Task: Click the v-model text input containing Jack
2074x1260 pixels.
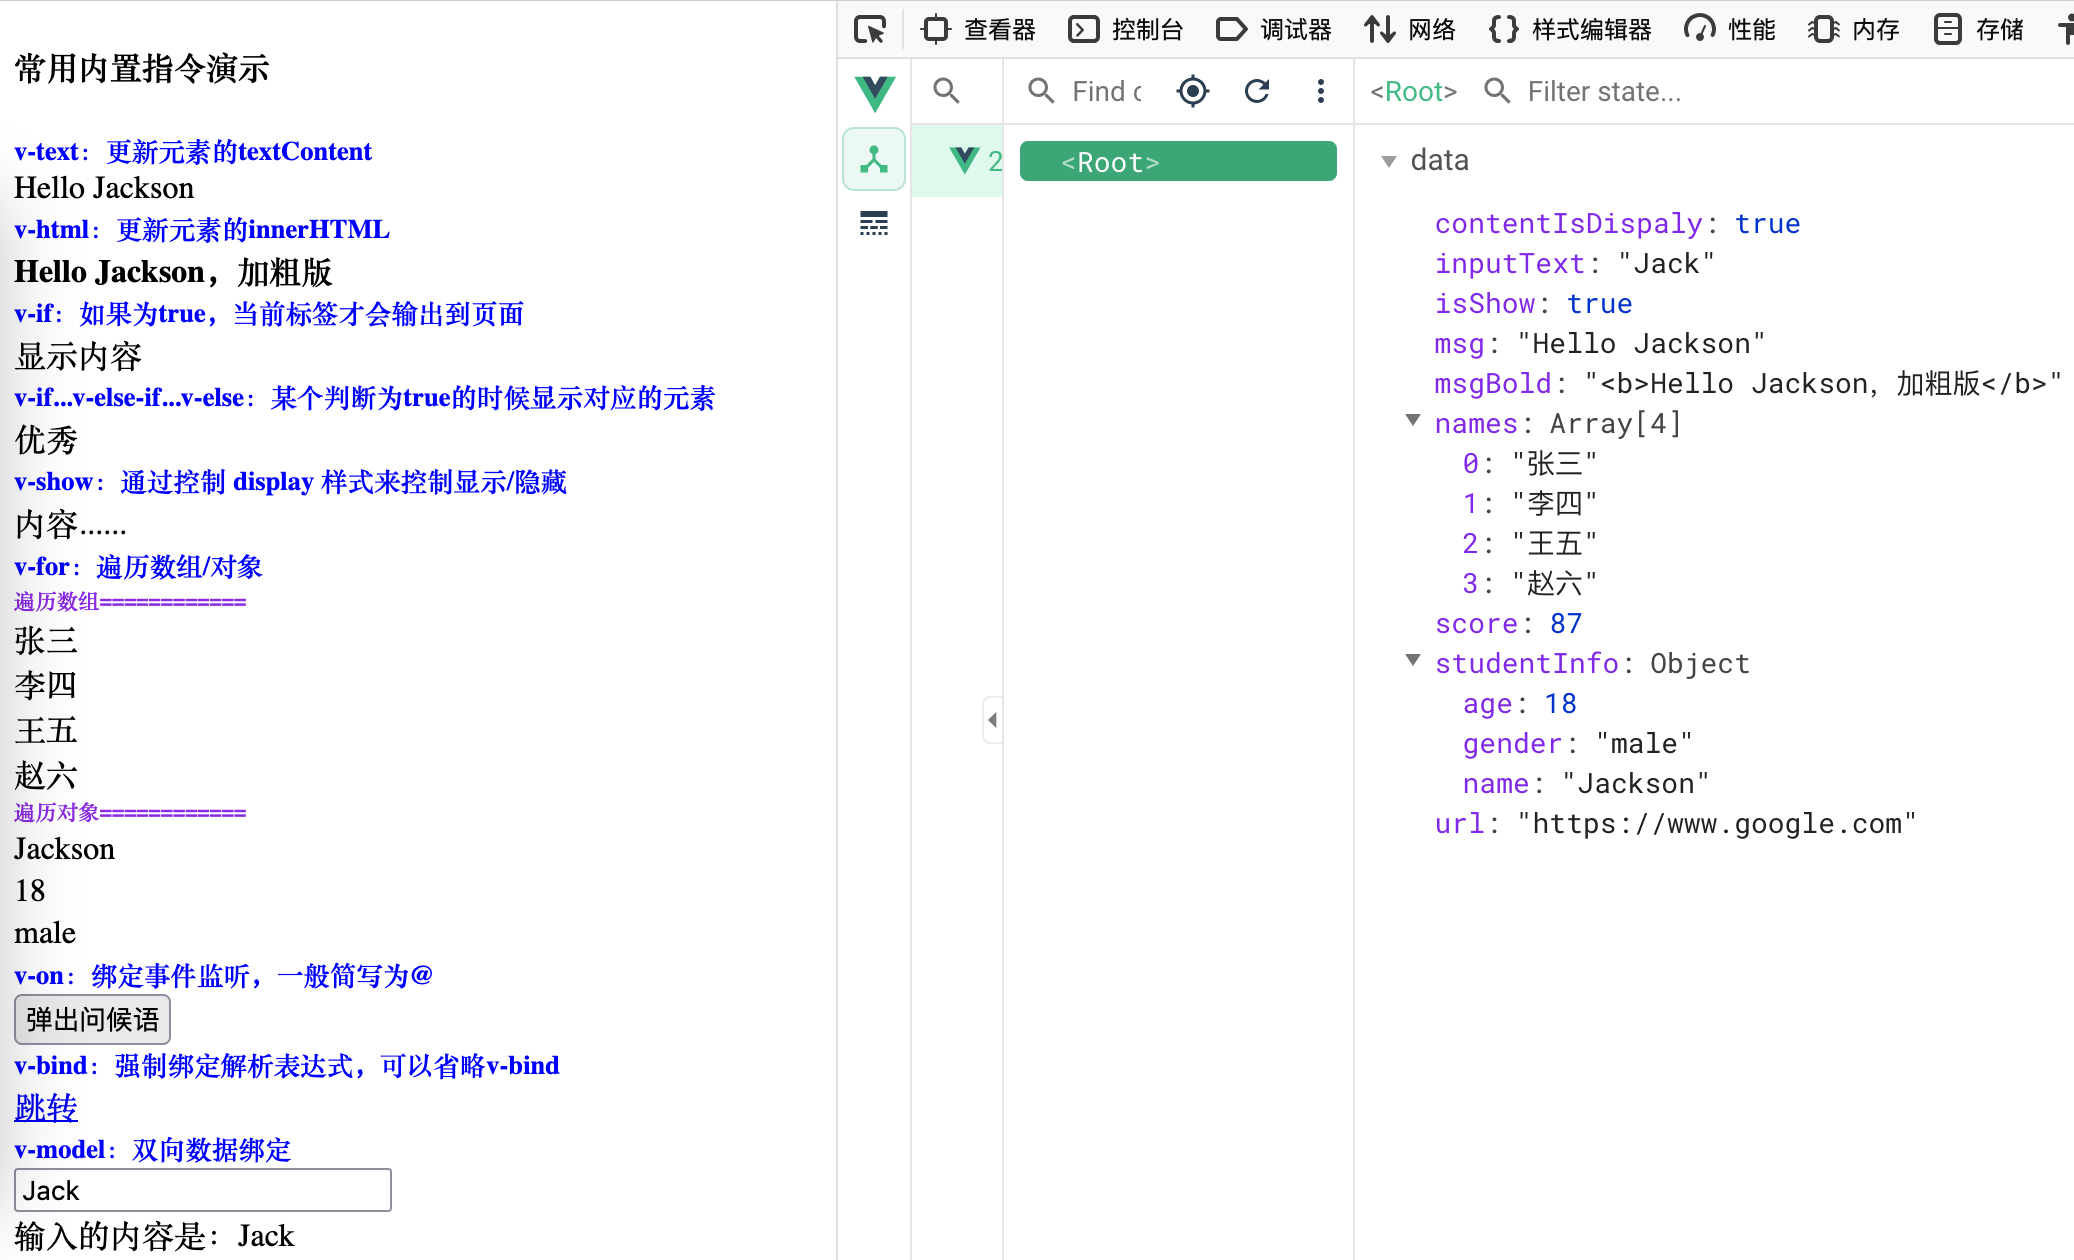Action: [202, 1190]
